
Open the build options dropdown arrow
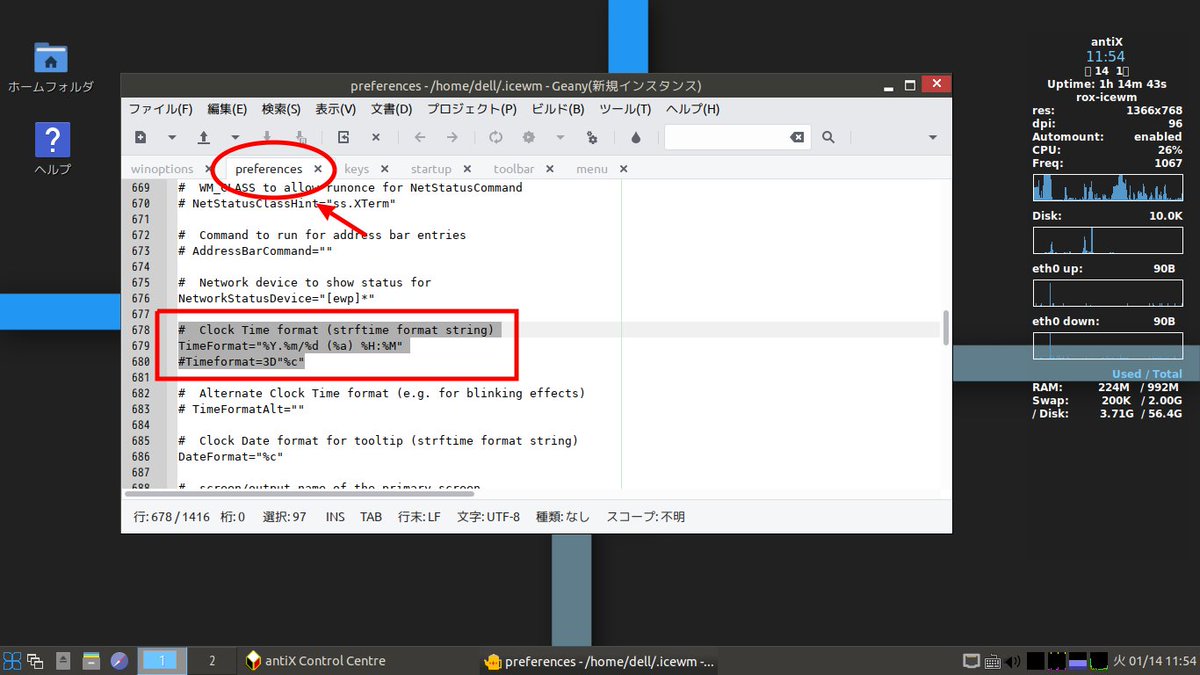coord(558,137)
